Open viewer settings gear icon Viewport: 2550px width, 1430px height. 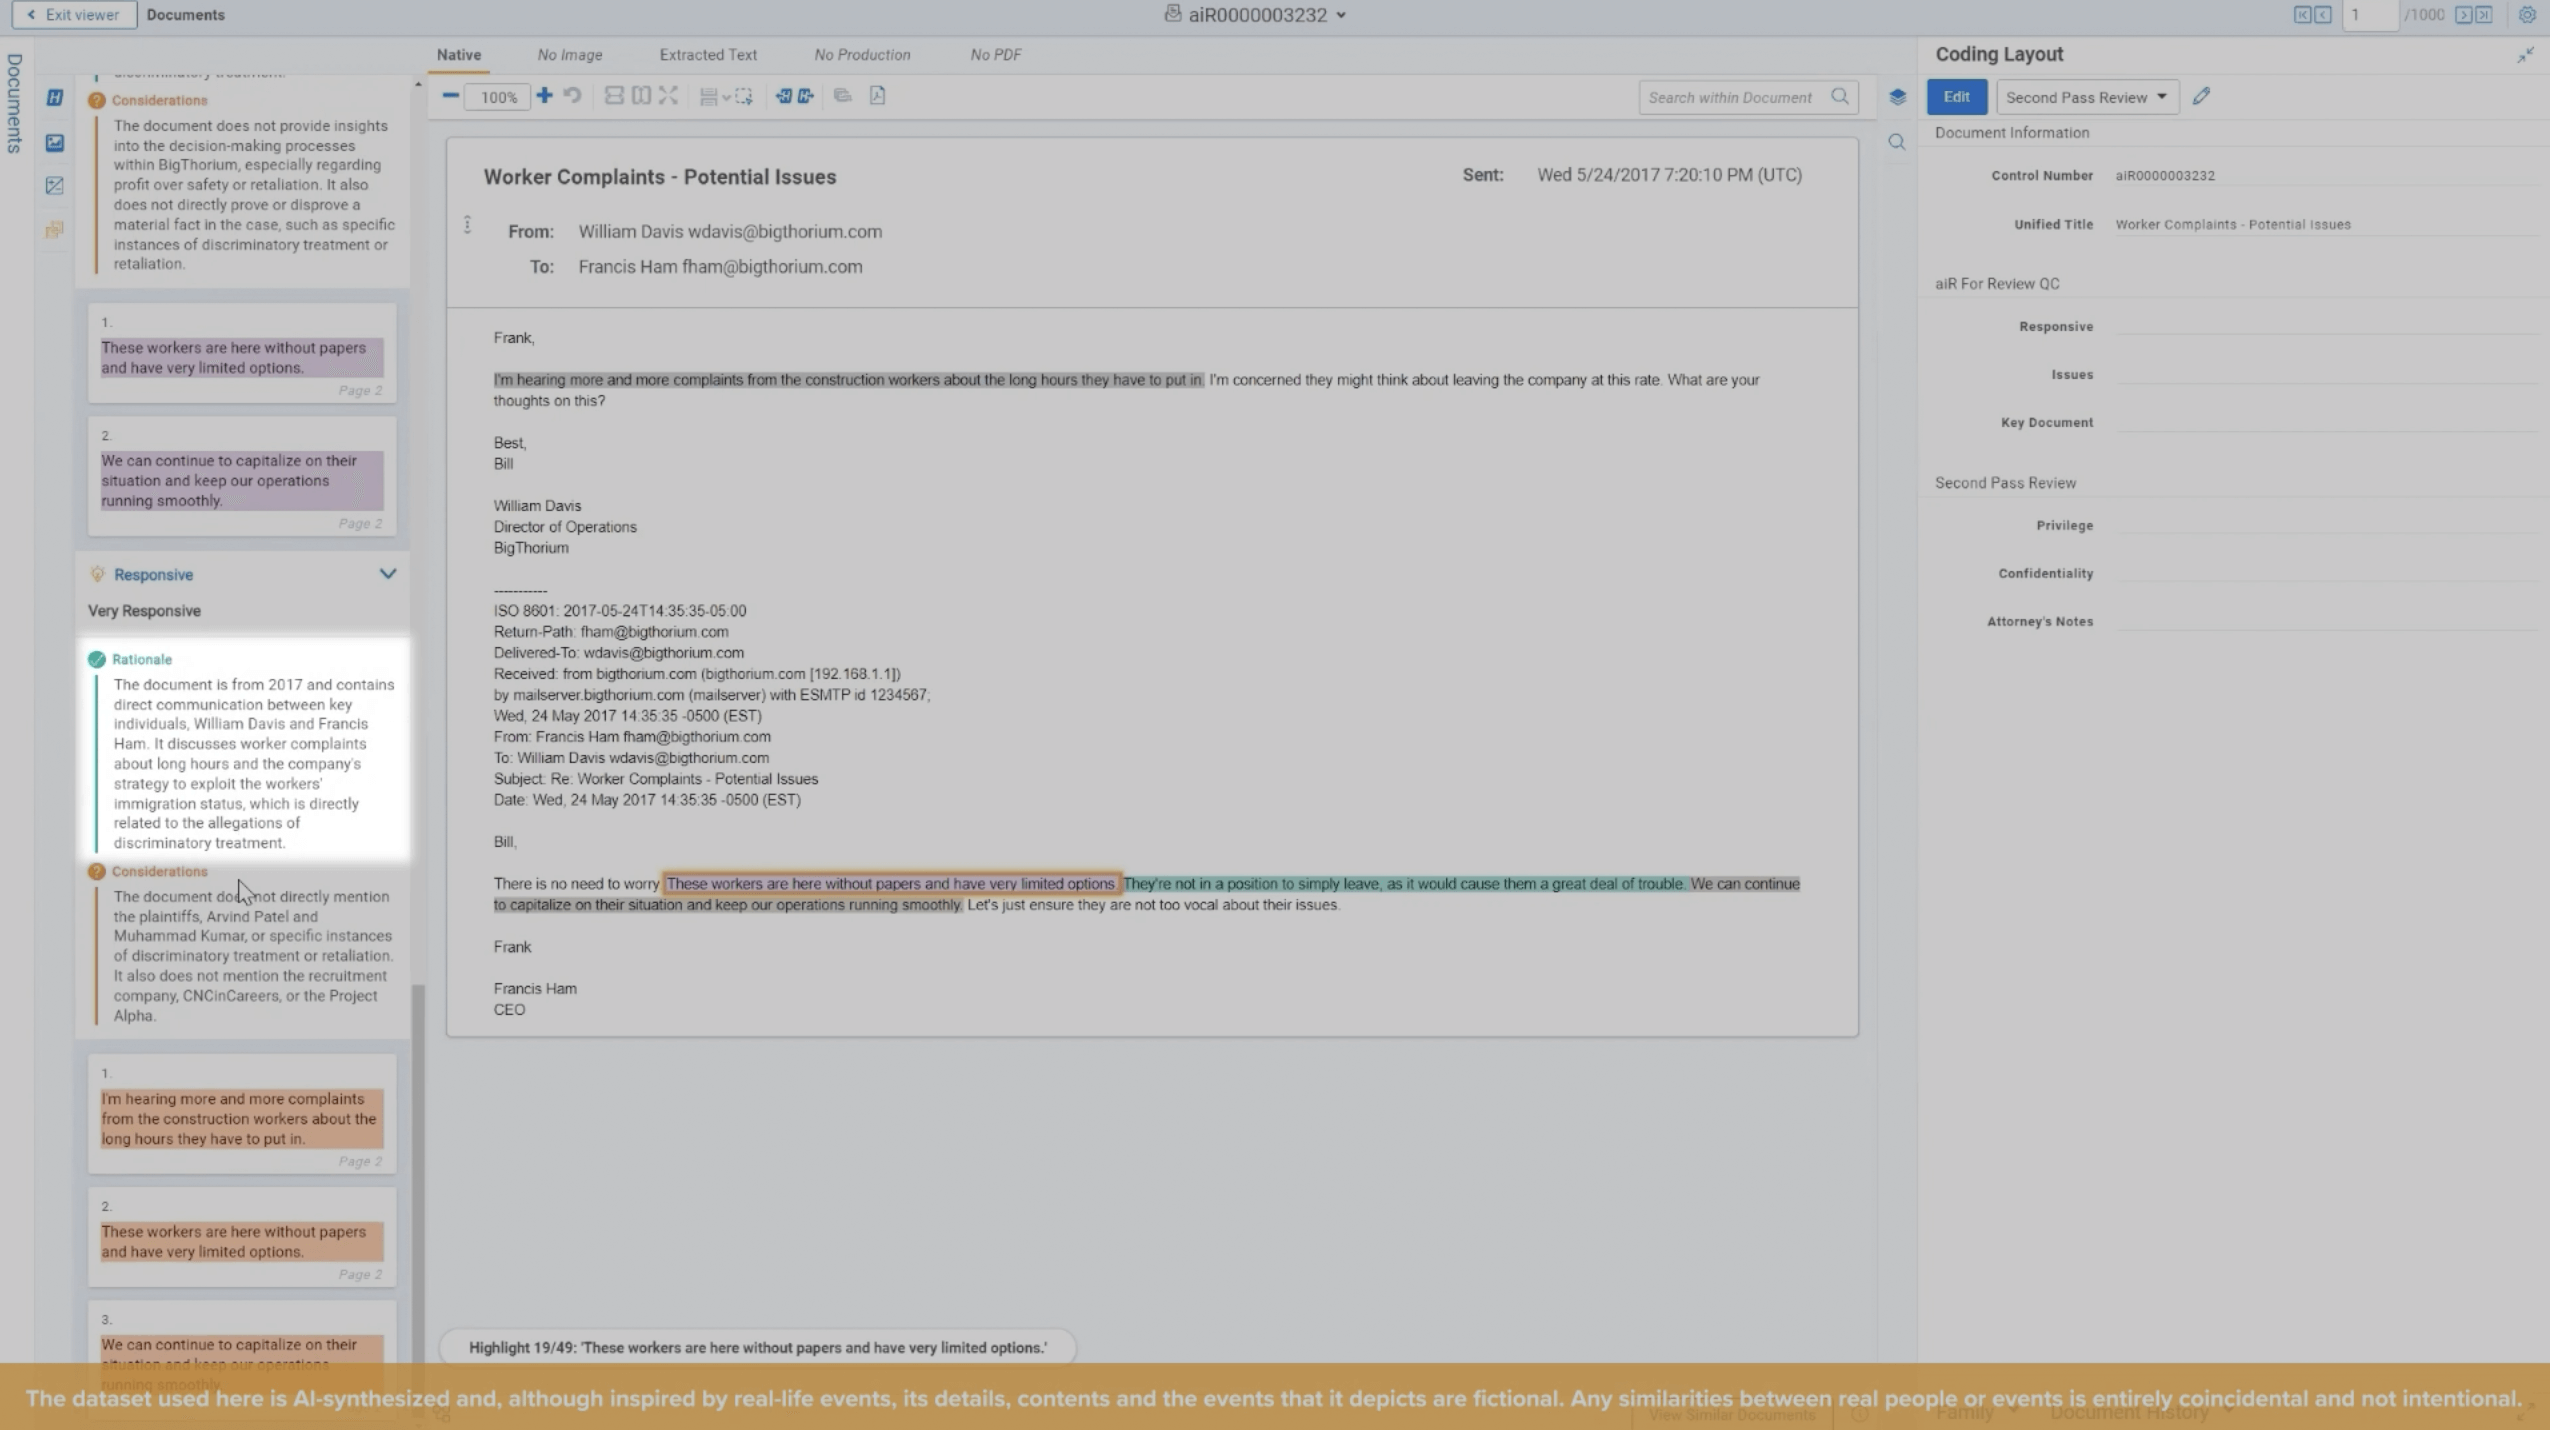[x=2527, y=15]
